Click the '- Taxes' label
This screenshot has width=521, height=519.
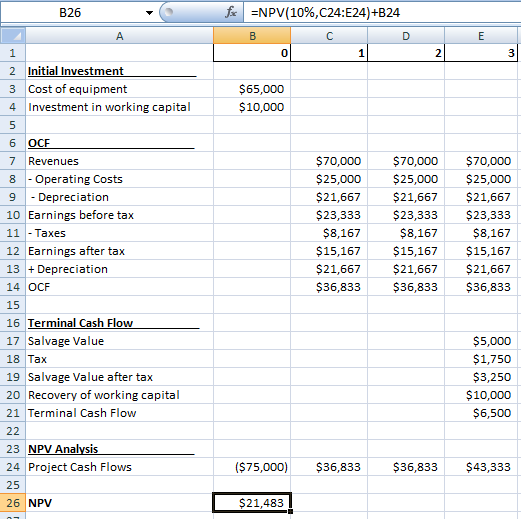pyautogui.click(x=47, y=233)
